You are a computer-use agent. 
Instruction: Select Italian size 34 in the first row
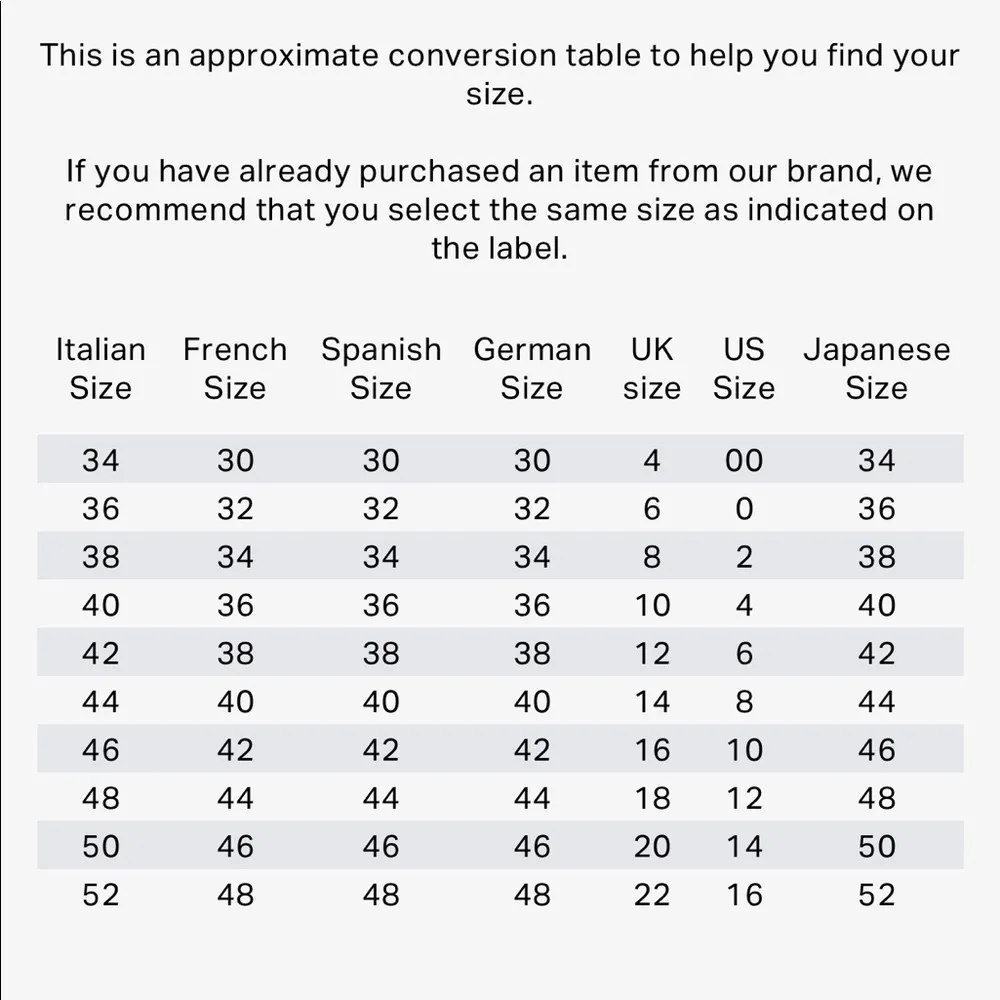point(100,460)
